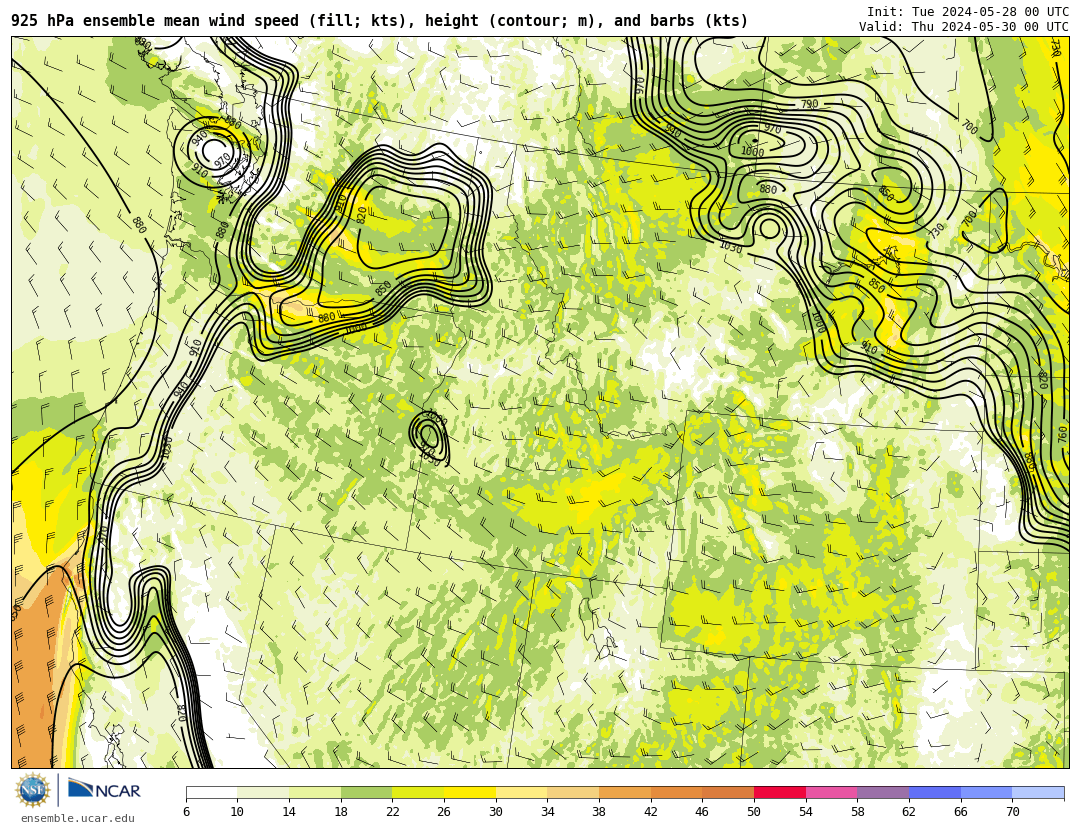
Task: Pick the orange 38–42 kts swatch
Action: pos(625,792)
